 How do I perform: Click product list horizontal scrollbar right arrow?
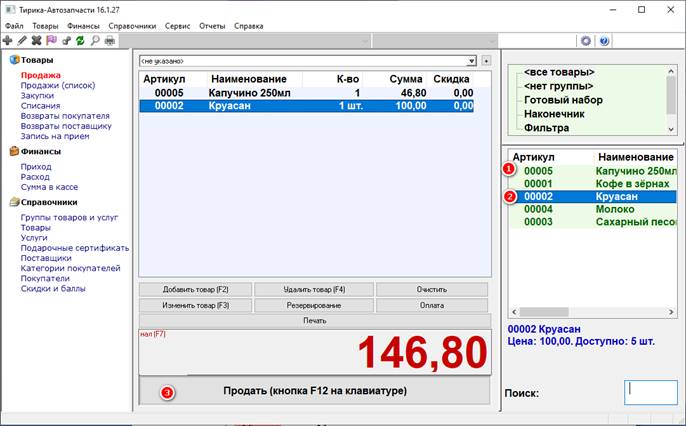[671, 312]
